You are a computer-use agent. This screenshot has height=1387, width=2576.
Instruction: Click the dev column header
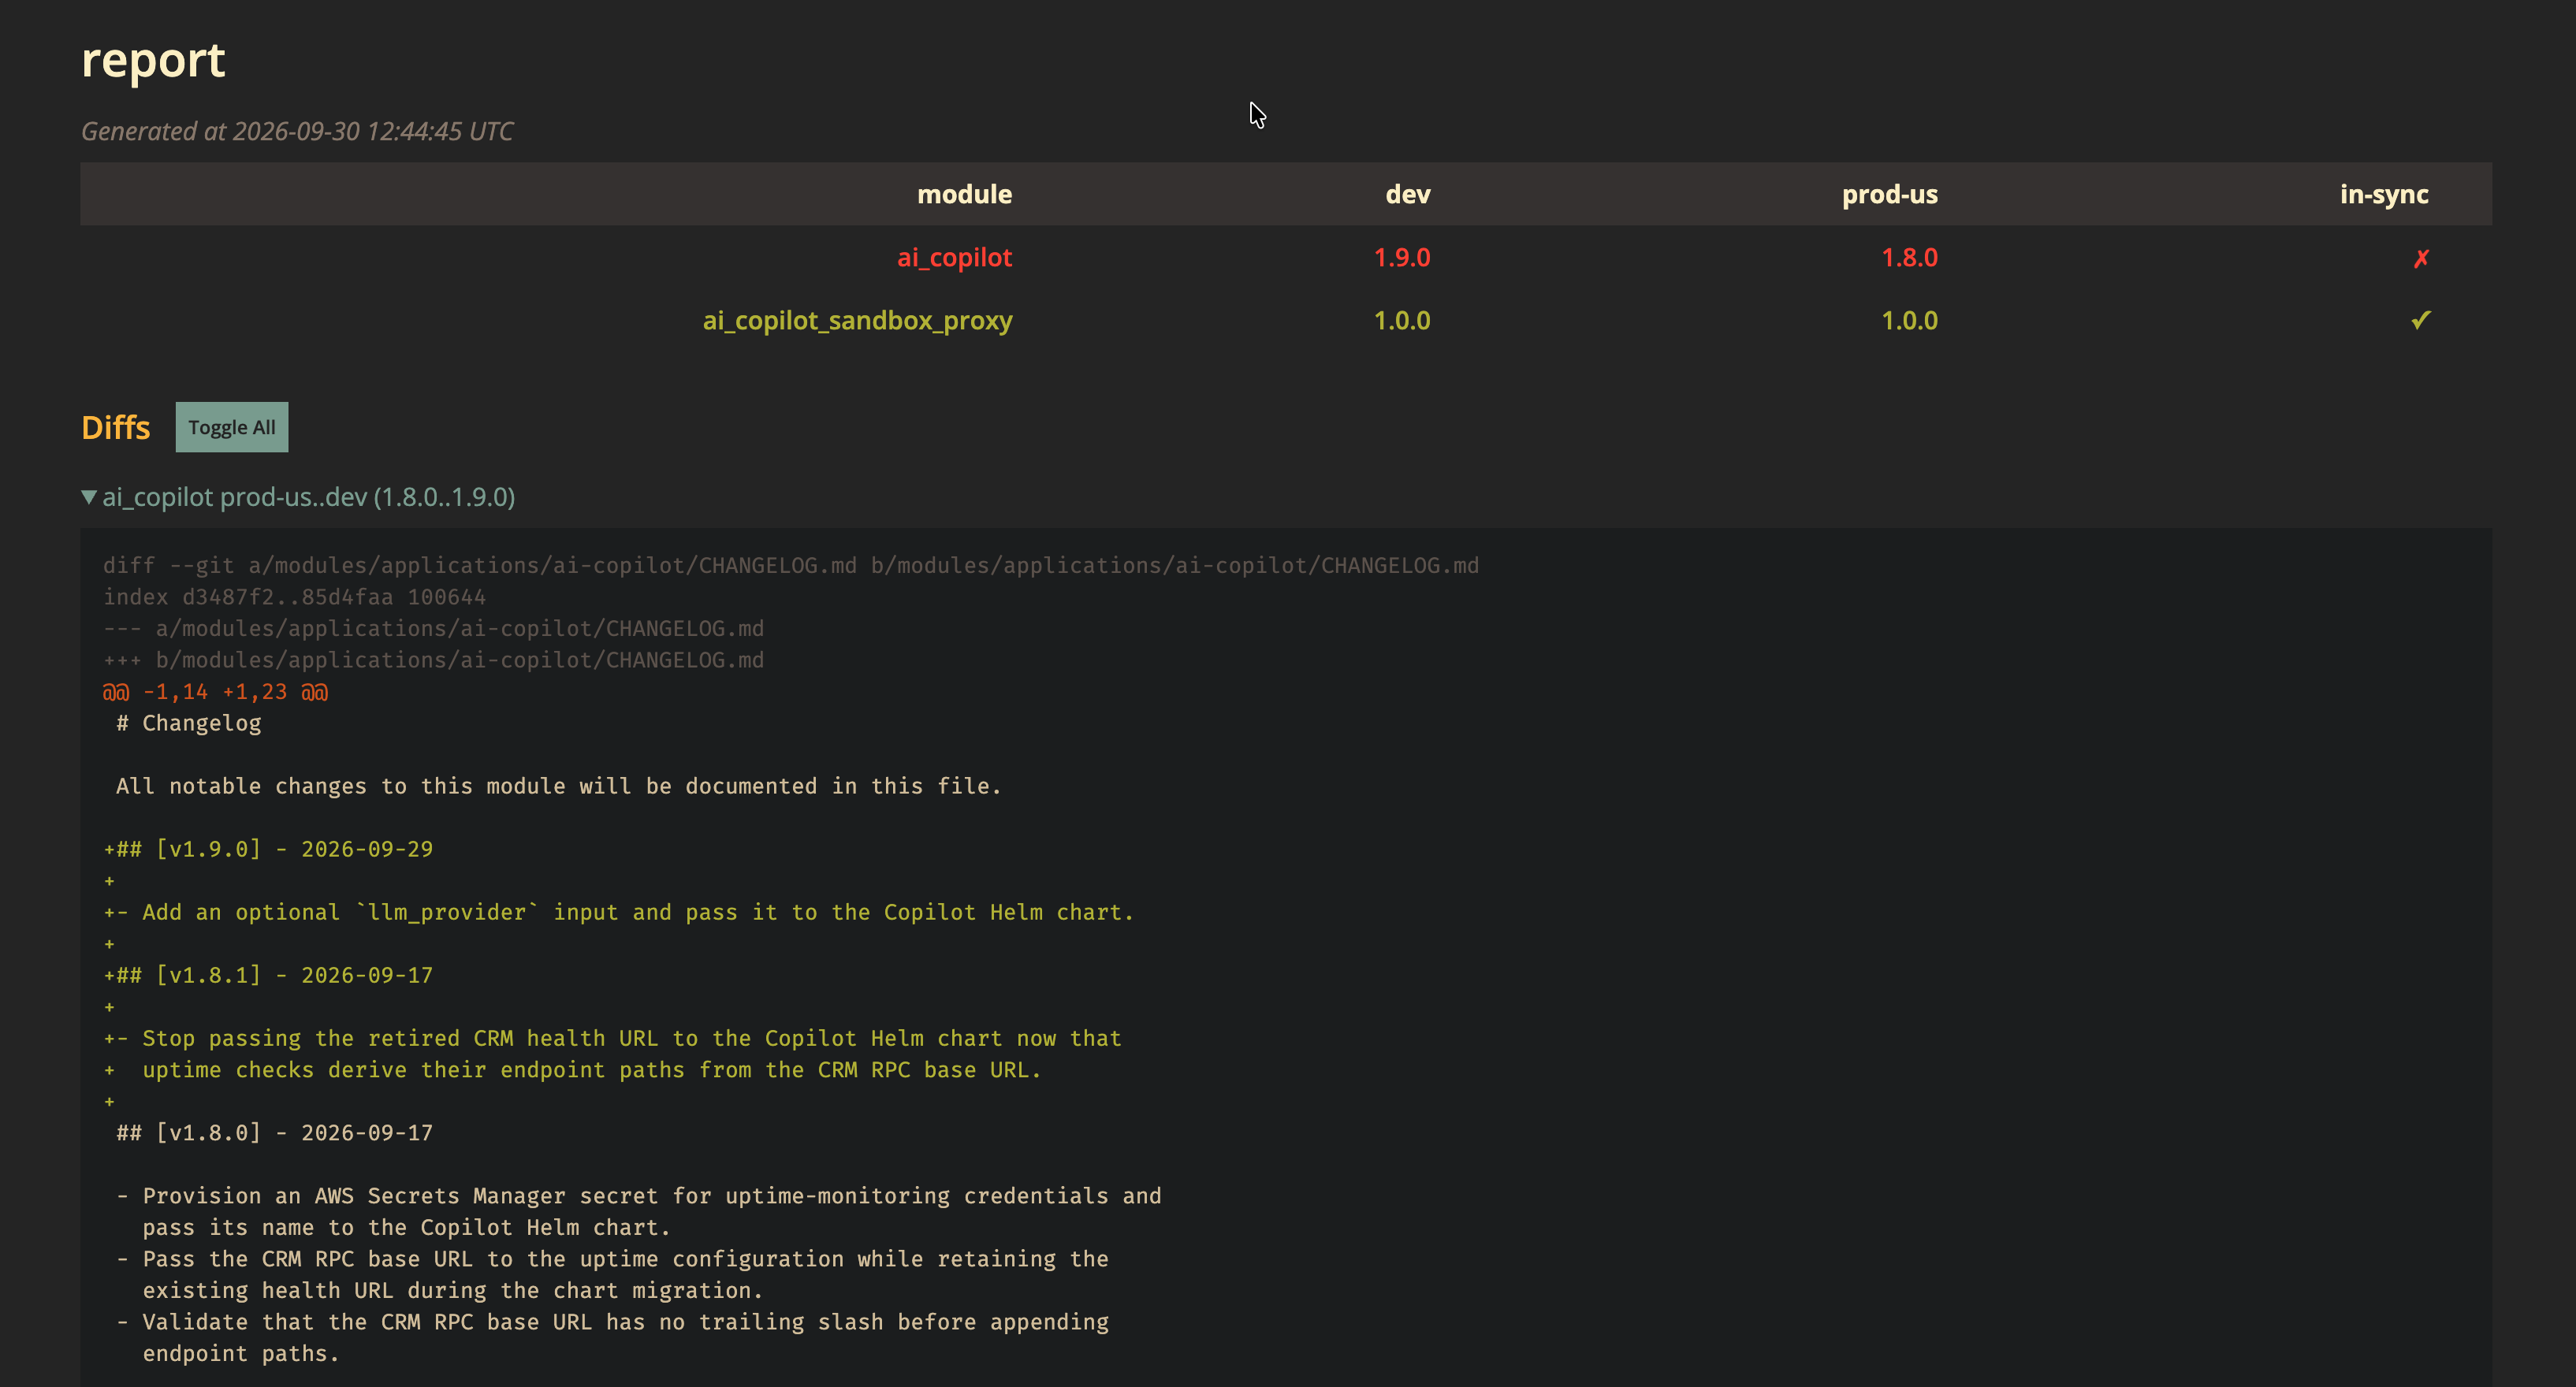1408,194
